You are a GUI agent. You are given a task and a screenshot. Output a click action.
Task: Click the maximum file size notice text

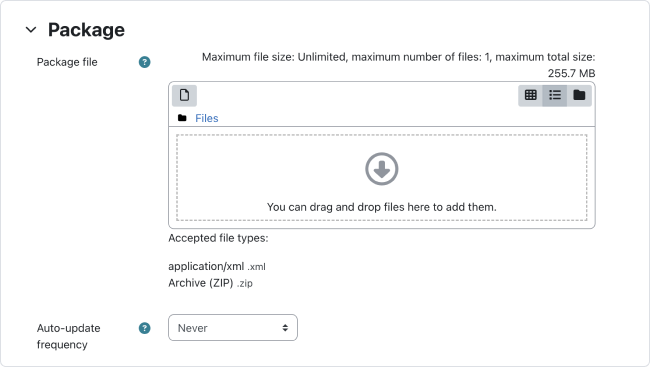[398, 65]
